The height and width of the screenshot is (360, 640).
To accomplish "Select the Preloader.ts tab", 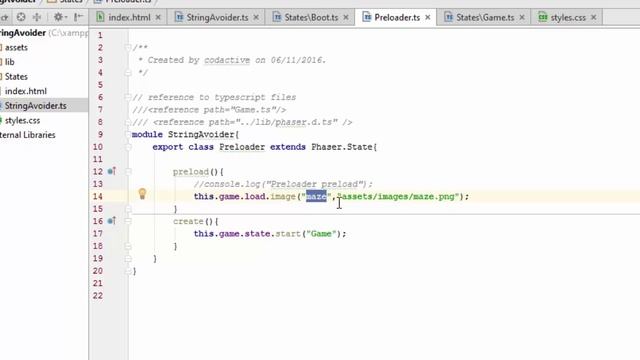I will coord(397,18).
